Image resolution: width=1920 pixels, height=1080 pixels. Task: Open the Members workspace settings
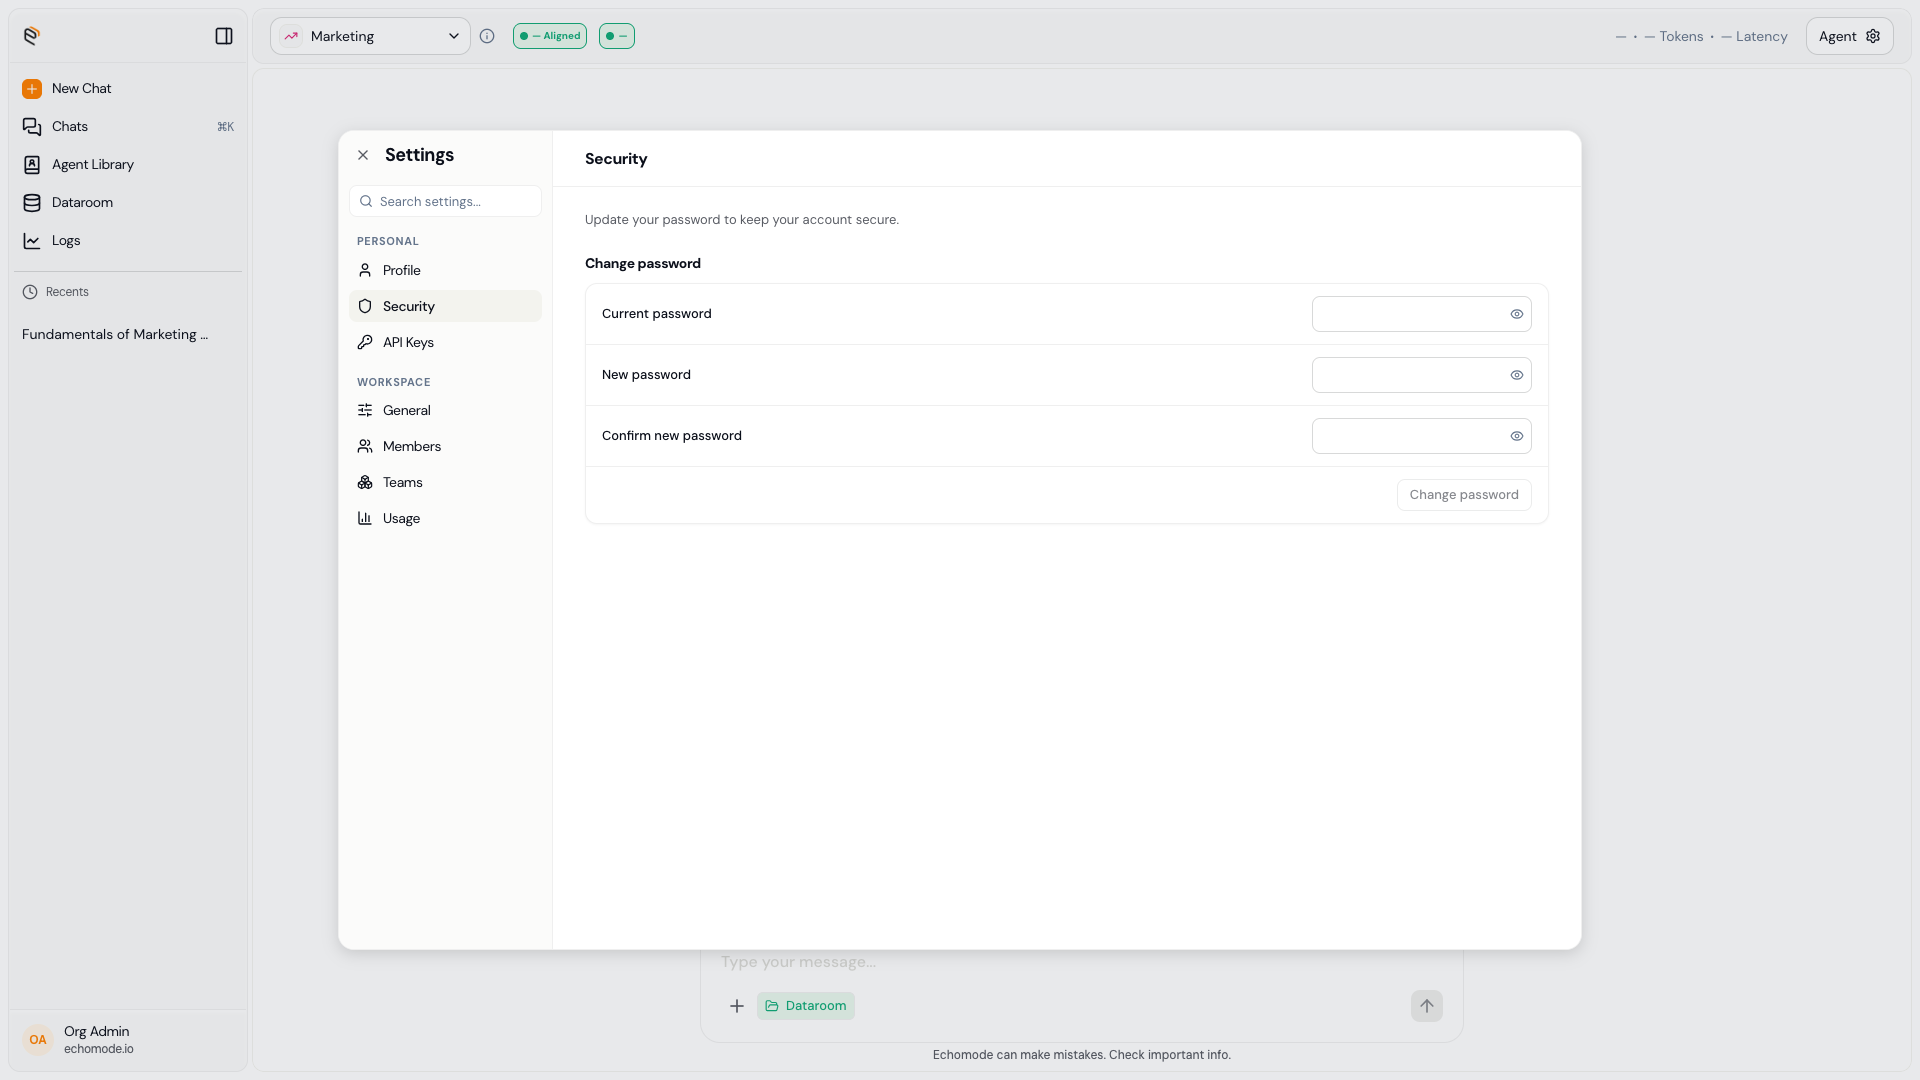[x=445, y=446]
